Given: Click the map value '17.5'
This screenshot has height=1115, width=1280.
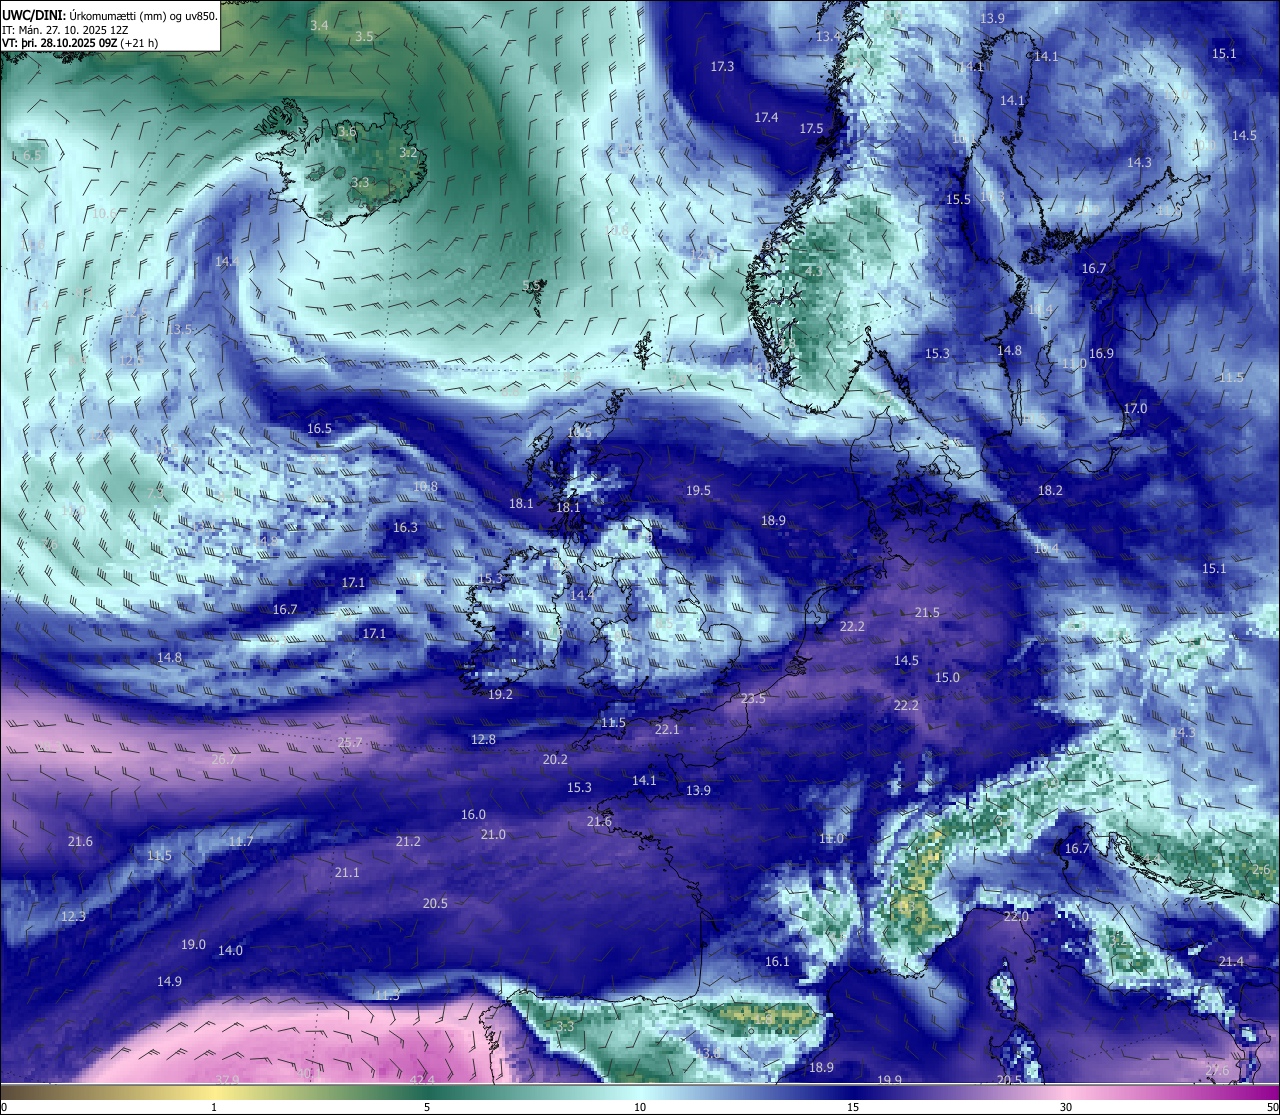Looking at the screenshot, I should point(811,129).
